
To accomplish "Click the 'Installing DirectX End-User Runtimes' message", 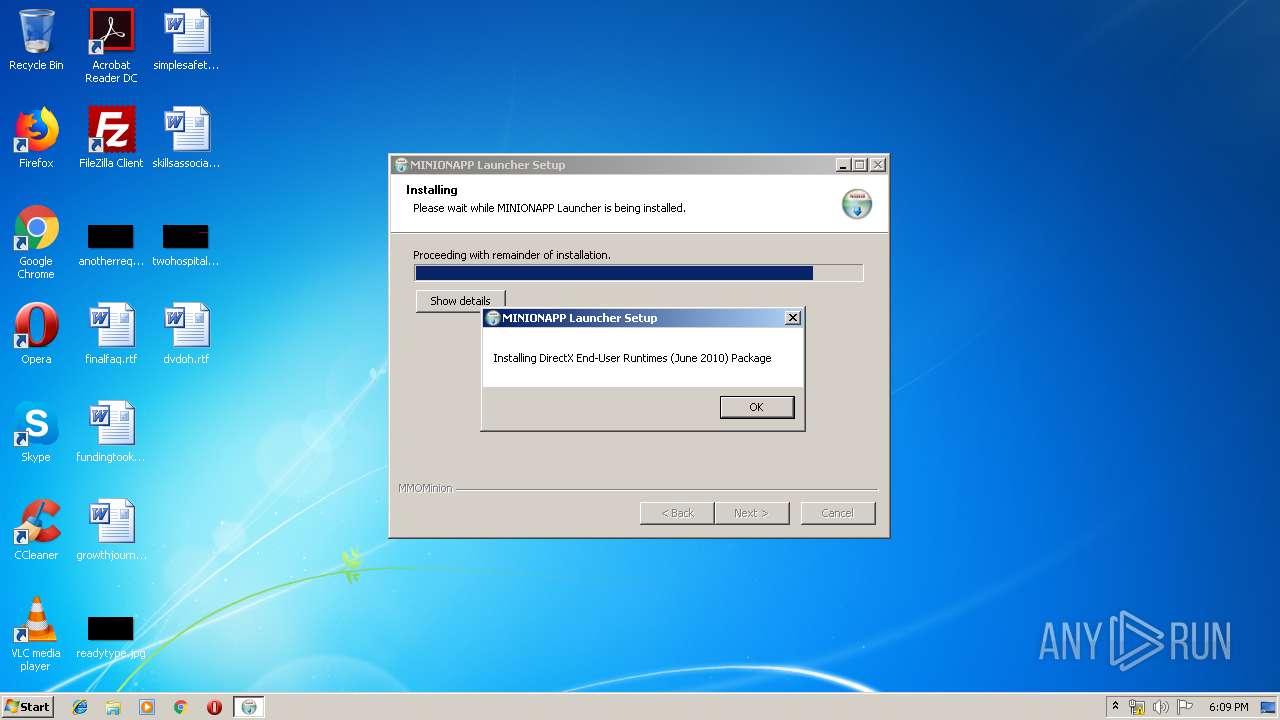I will point(632,358).
